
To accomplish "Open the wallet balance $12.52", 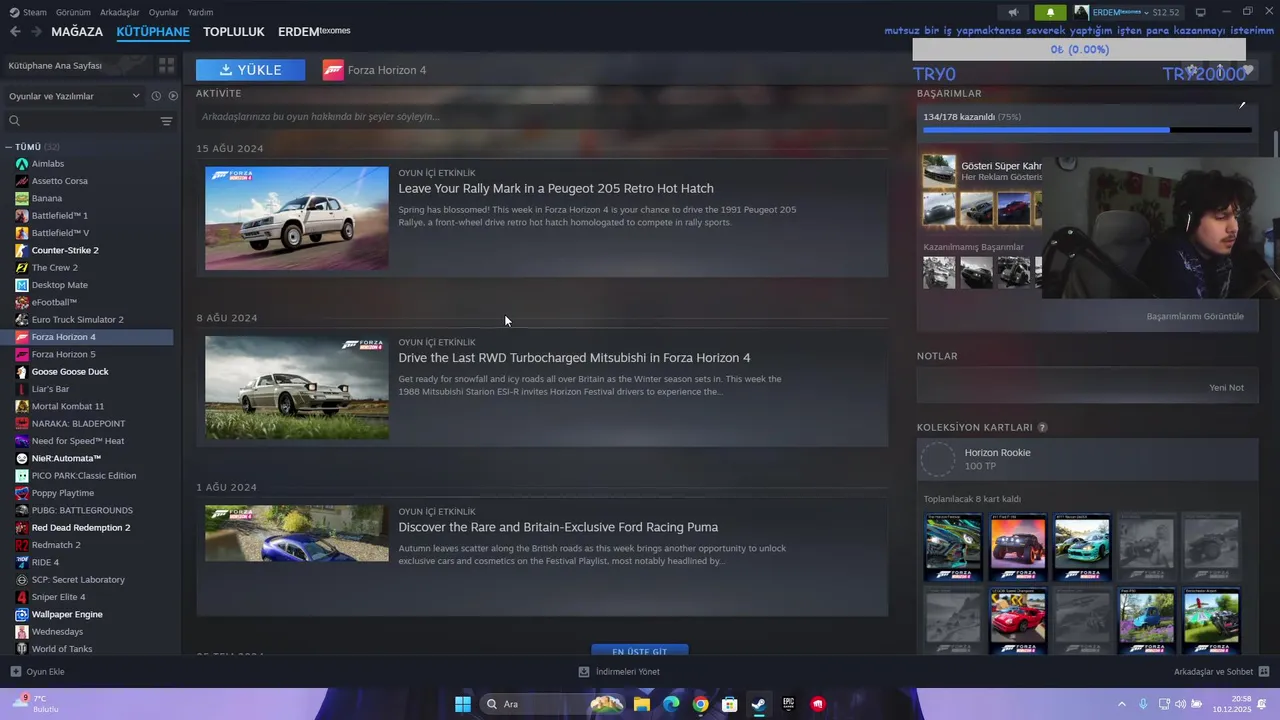I will click(1166, 12).
